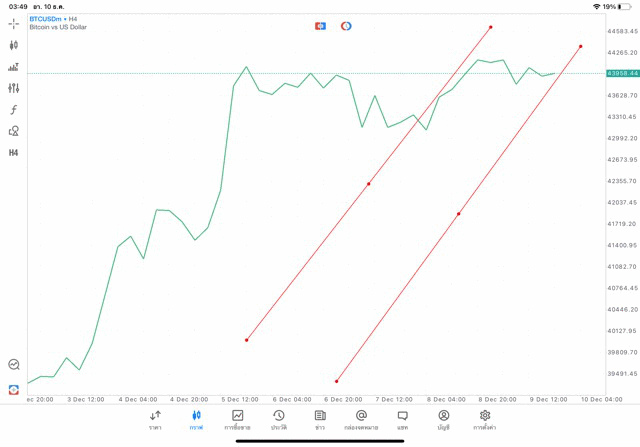Open the drawing objects shapes tool
Viewport: 640px width, 447px height.
pyautogui.click(x=14, y=131)
